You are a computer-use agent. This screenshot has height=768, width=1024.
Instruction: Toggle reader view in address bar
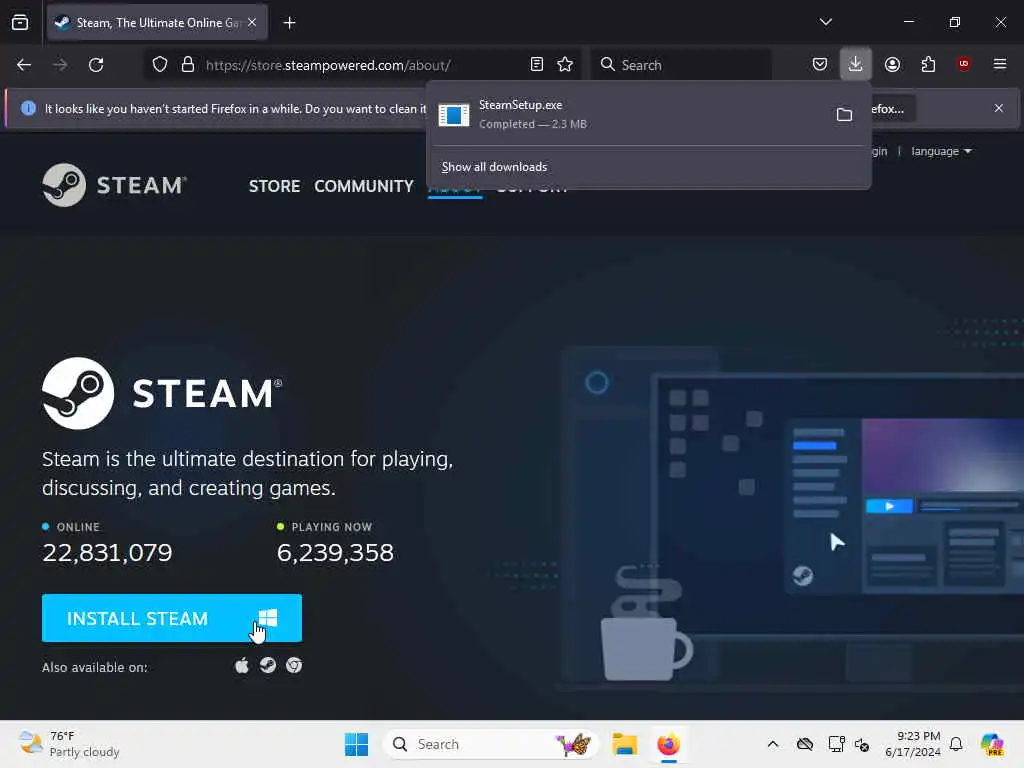[537, 64]
